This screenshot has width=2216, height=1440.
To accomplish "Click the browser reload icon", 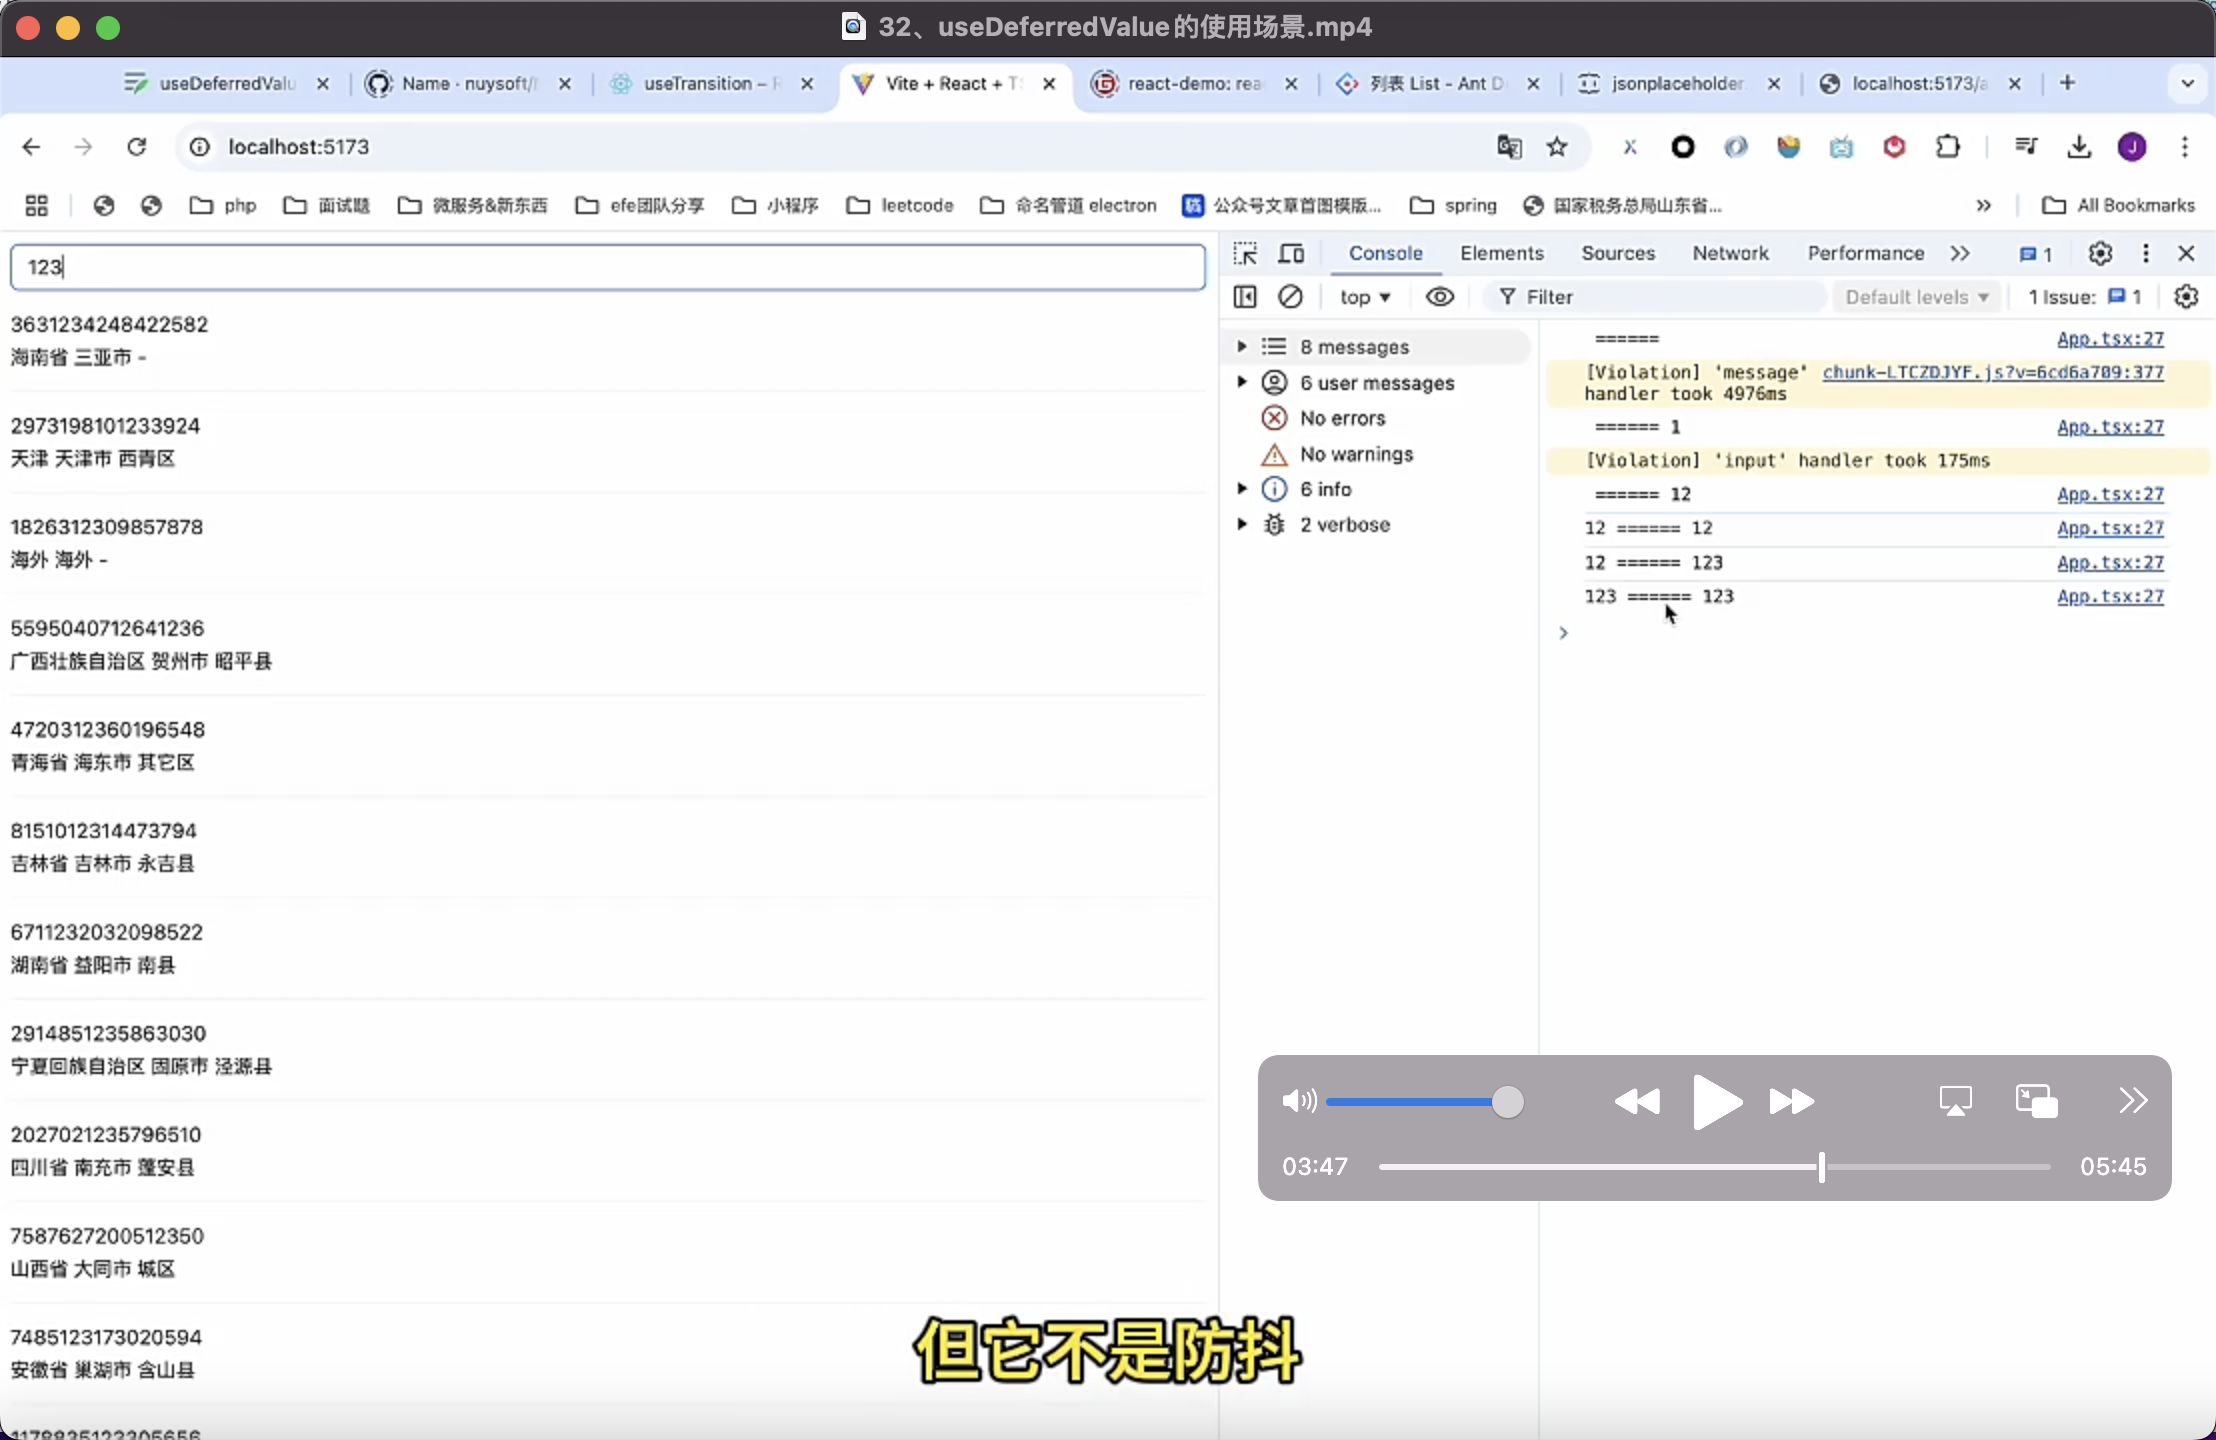I will 137,147.
